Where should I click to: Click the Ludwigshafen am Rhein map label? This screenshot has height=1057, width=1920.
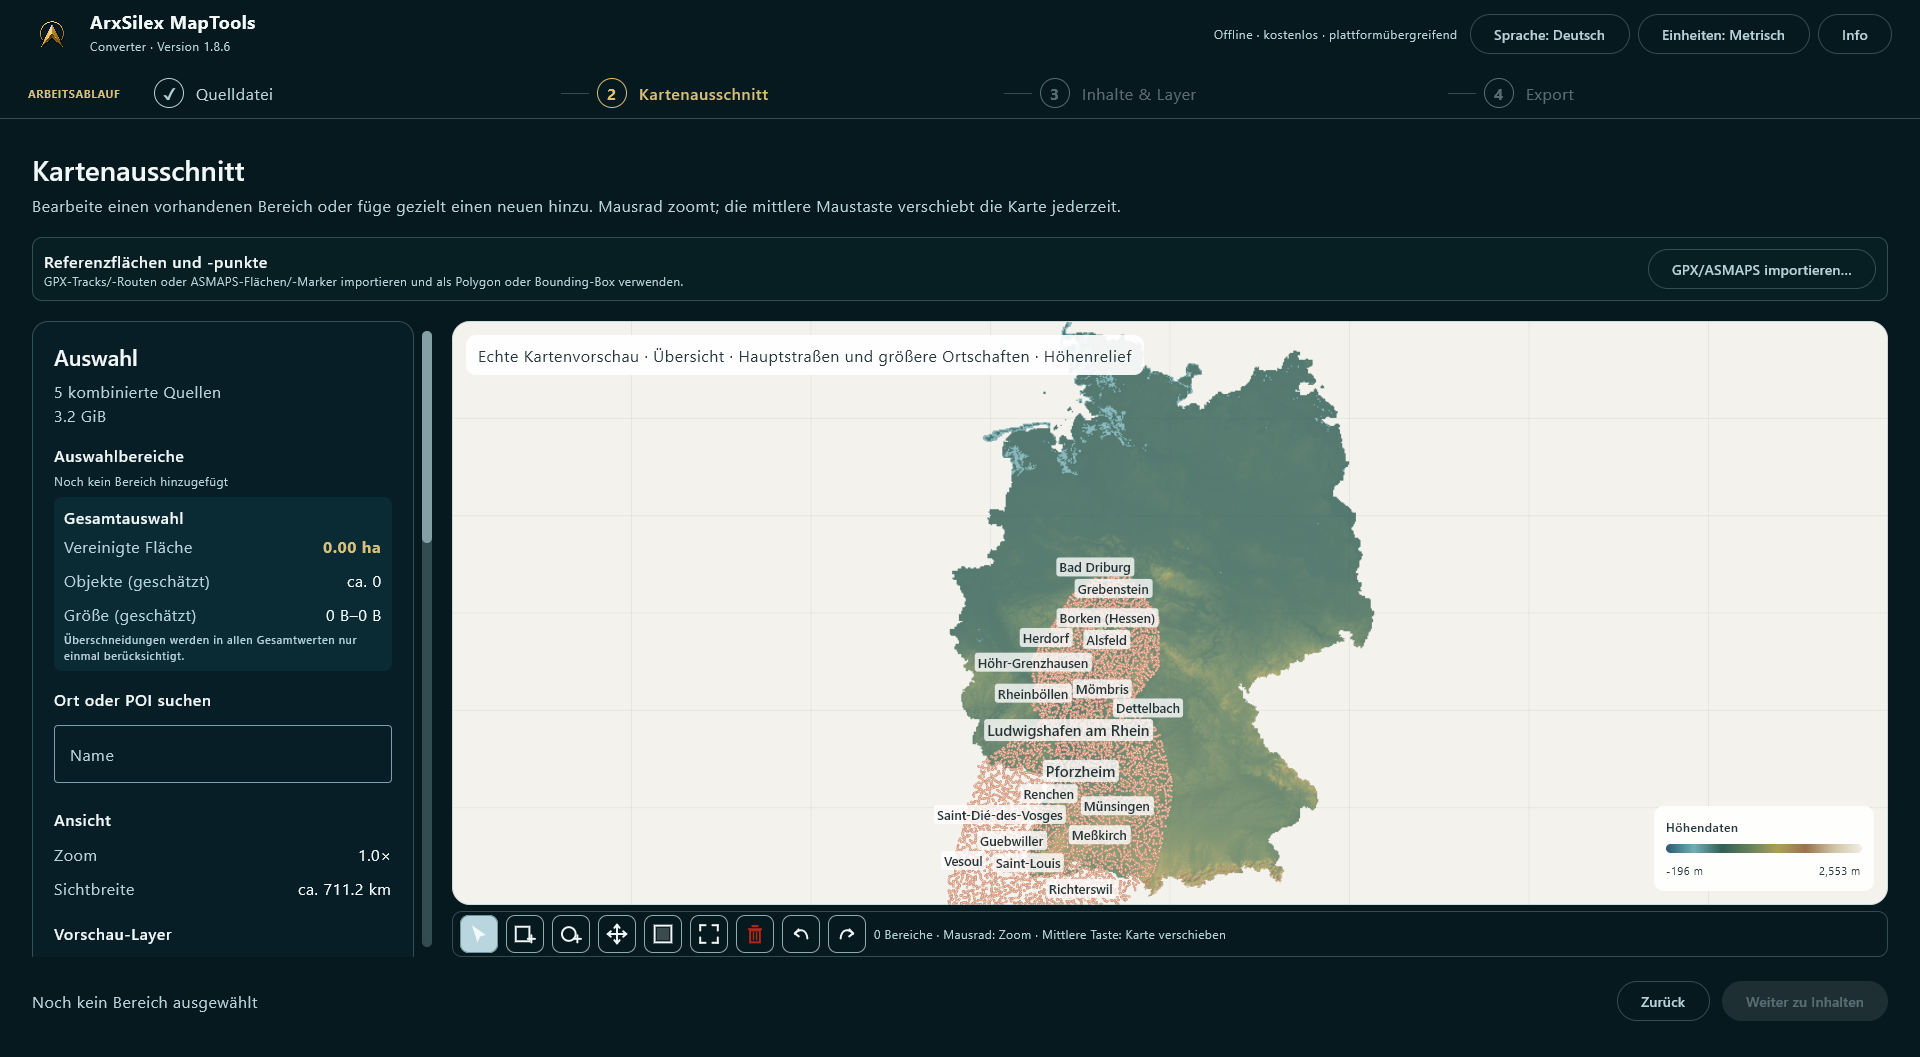[x=1068, y=731]
